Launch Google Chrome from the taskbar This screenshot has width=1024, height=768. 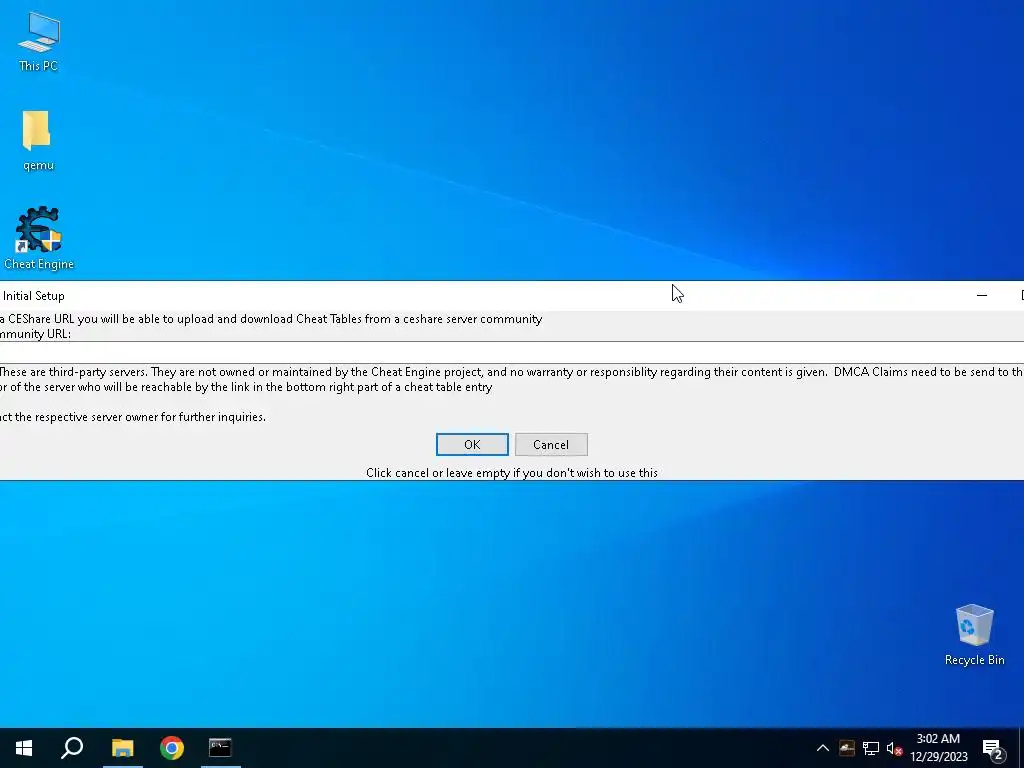[x=172, y=748]
